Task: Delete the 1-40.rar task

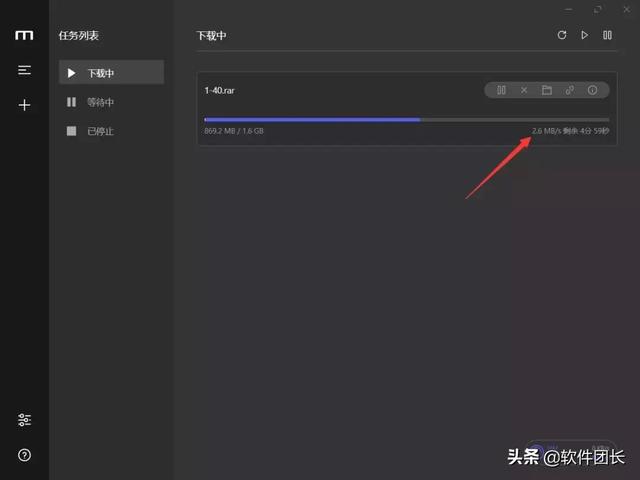Action: tap(524, 90)
